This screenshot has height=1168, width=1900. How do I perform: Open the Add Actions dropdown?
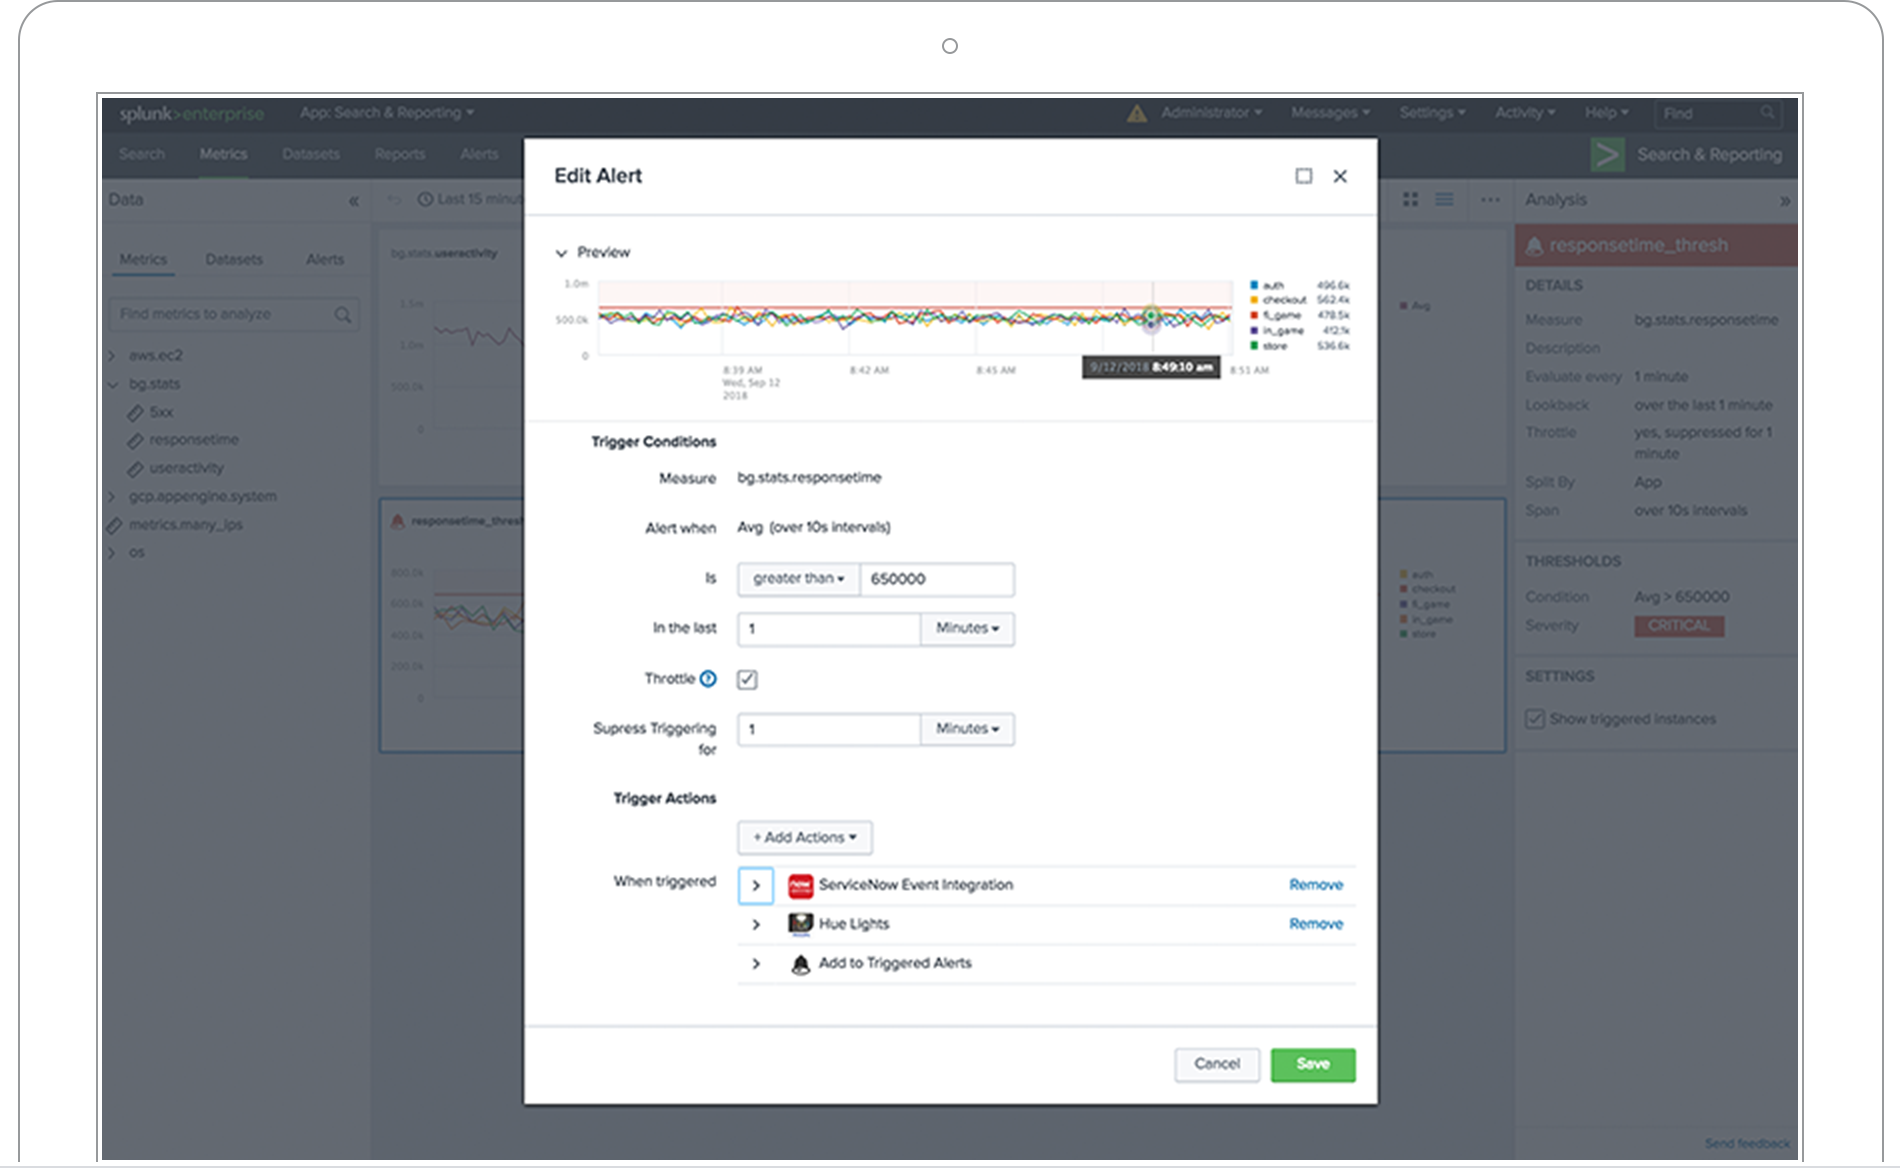coord(805,838)
